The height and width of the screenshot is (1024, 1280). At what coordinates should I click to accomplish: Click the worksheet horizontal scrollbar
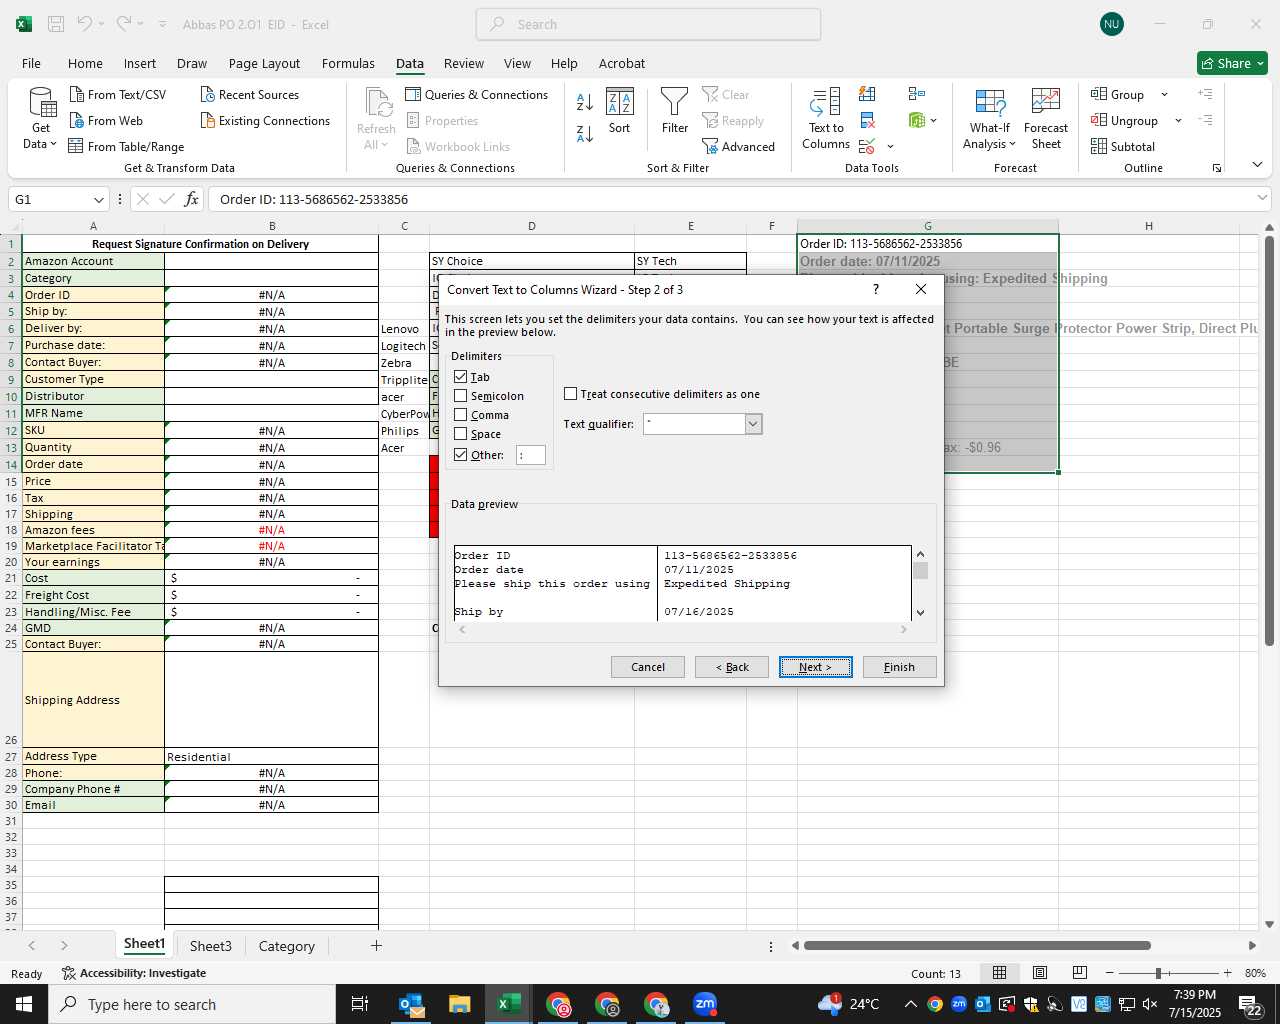click(977, 945)
